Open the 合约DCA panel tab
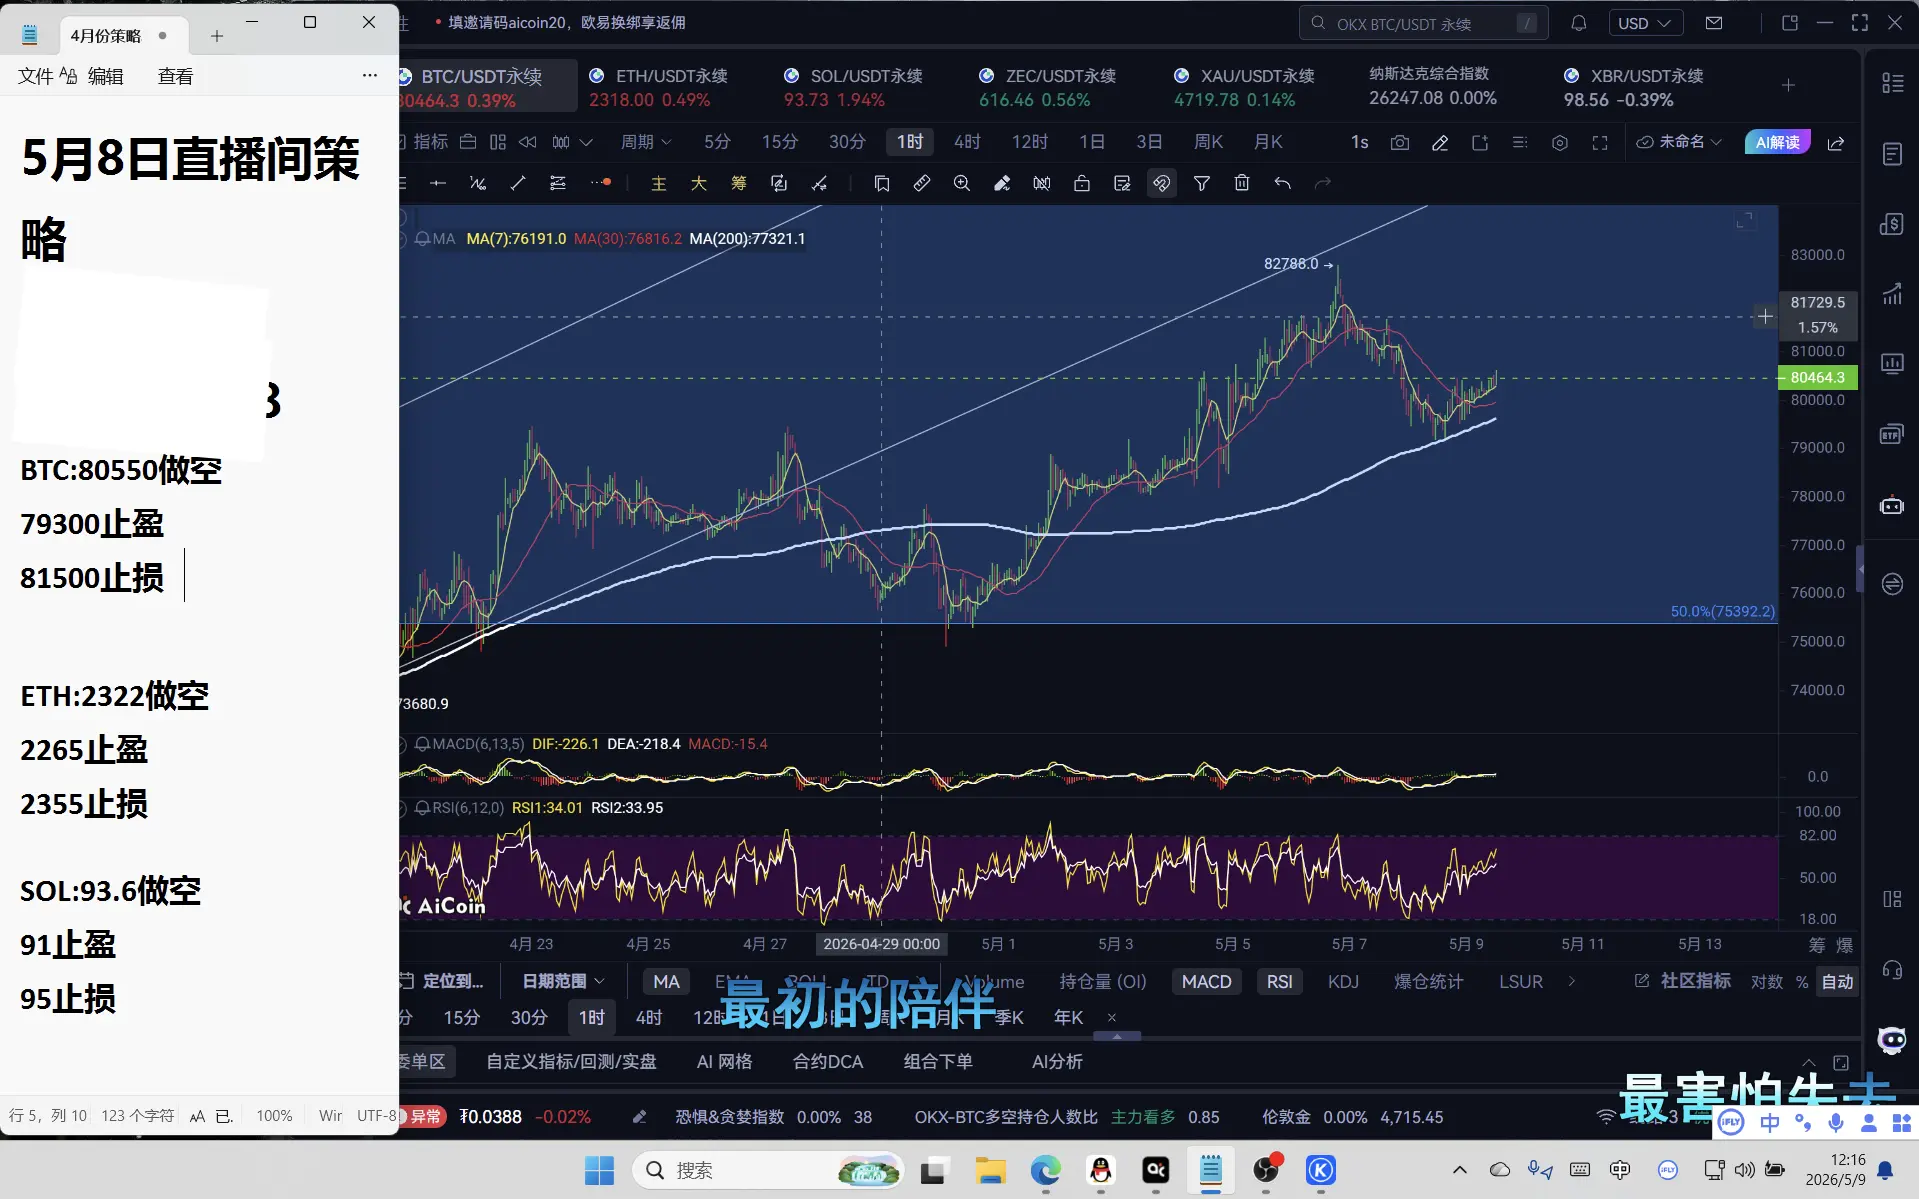The image size is (1919, 1199). [827, 1062]
